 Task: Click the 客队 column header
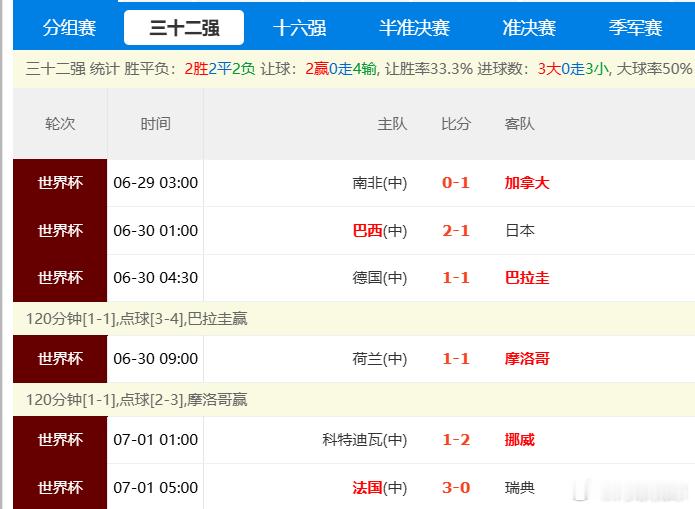click(519, 124)
